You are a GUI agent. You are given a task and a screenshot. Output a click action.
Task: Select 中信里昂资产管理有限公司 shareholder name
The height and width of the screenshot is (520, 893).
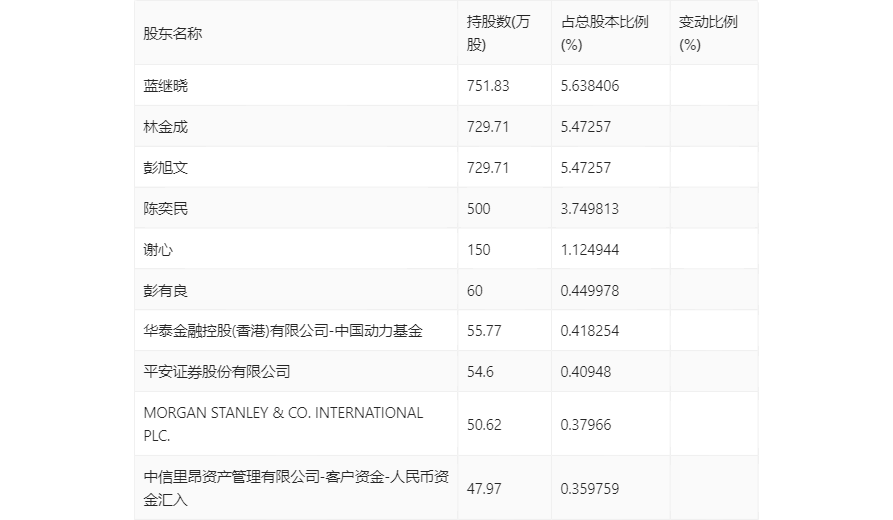(296, 489)
